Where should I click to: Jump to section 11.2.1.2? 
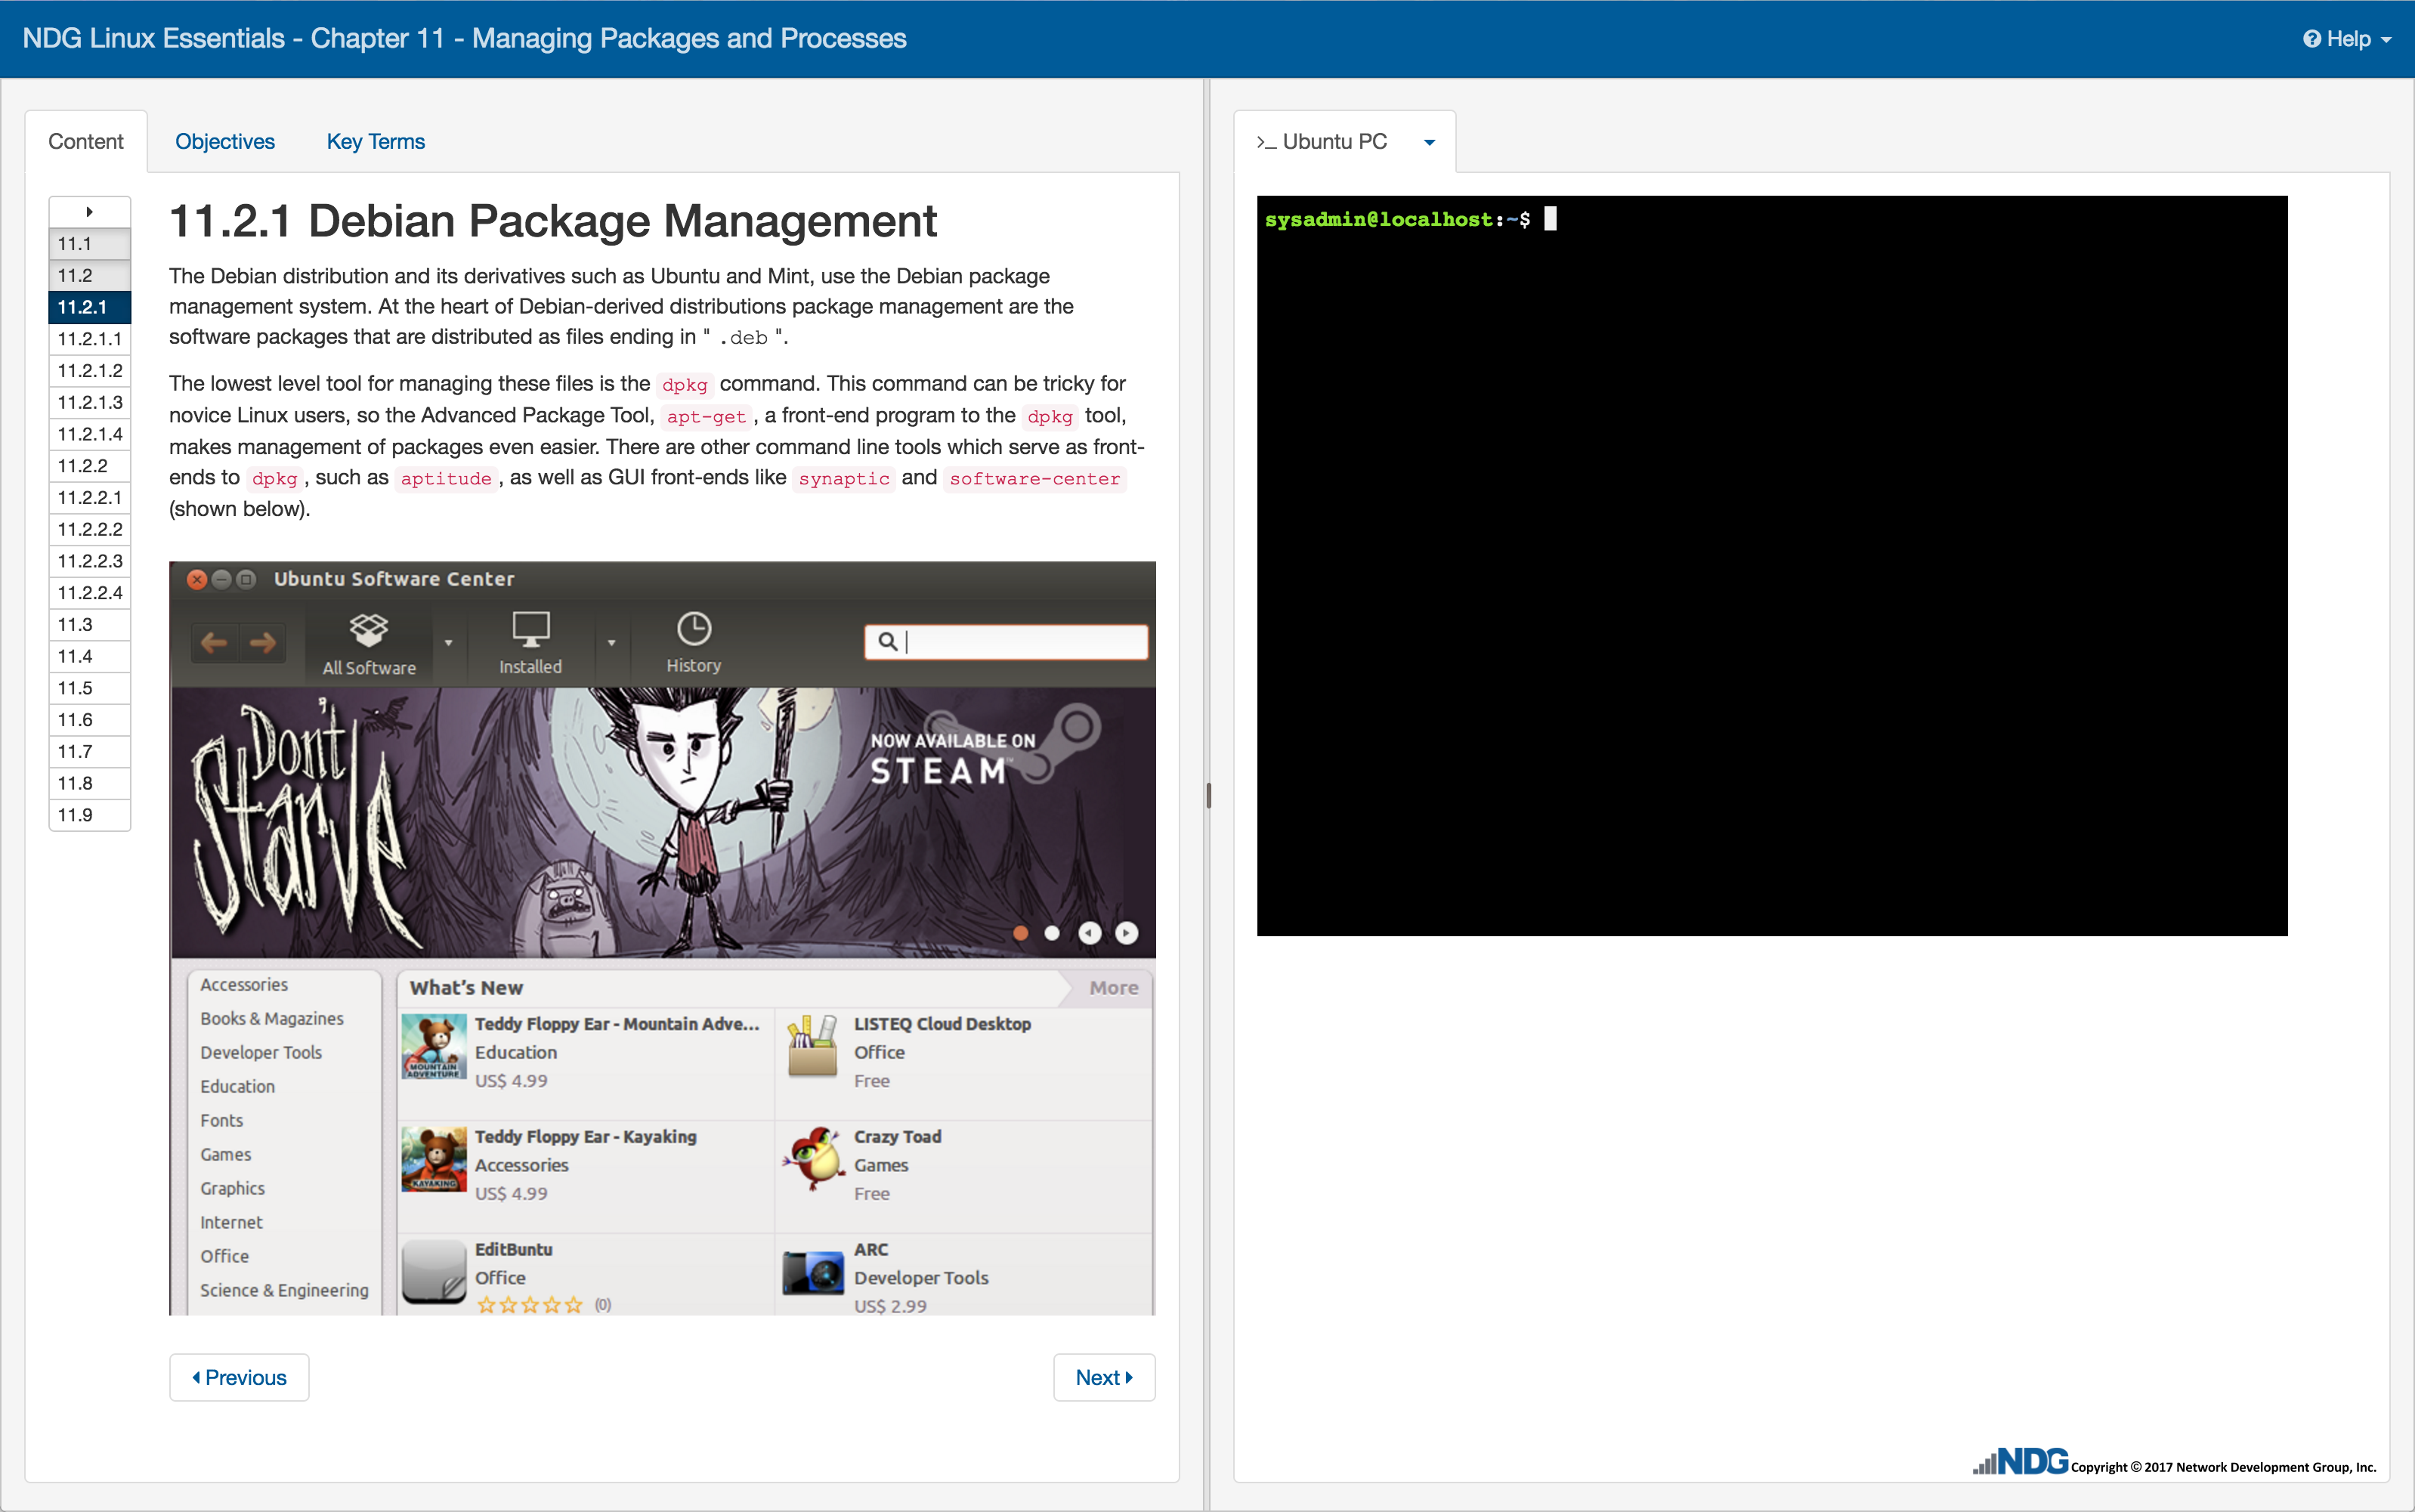90,371
